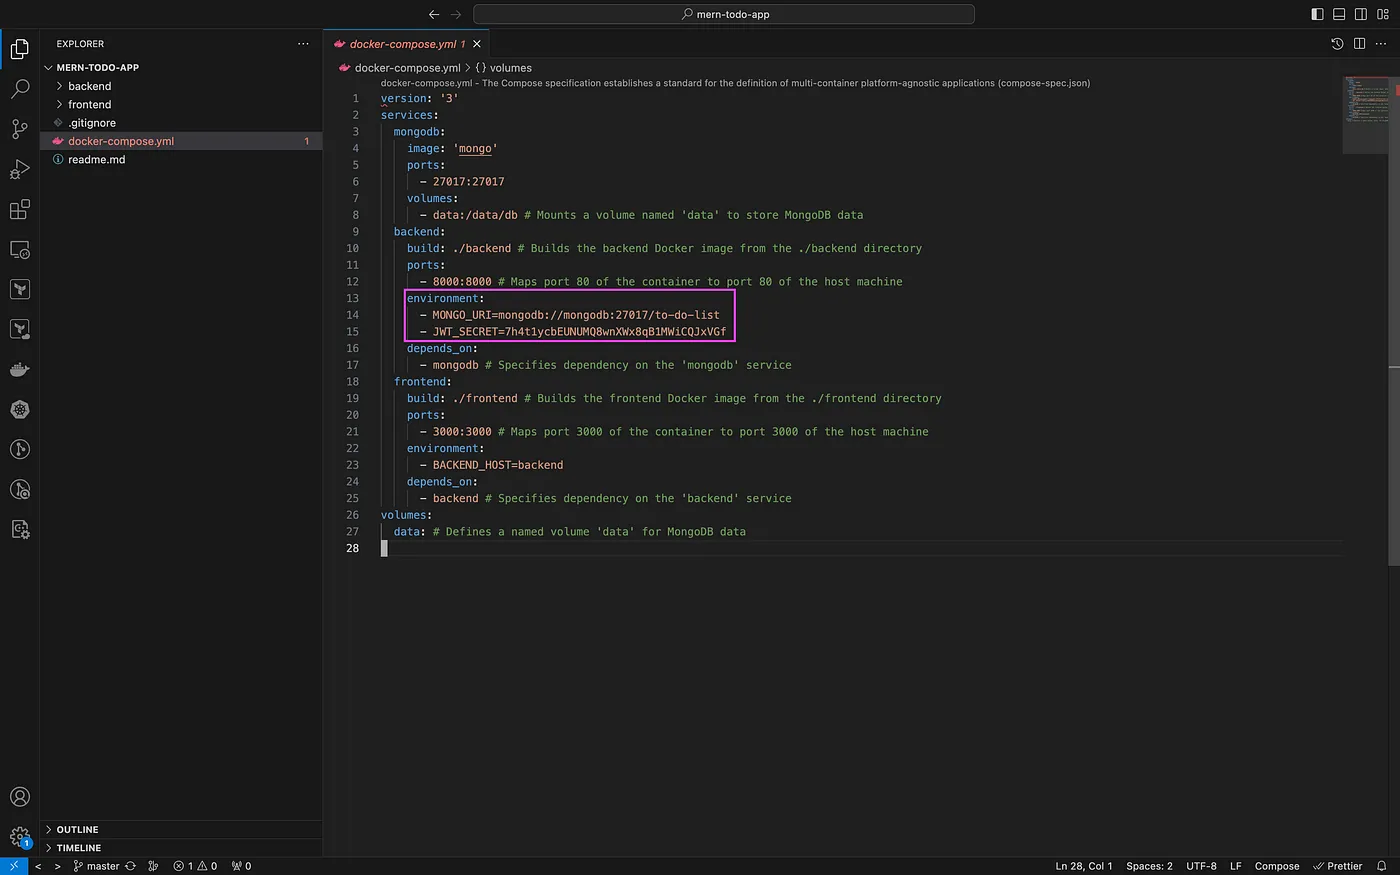Click the sync changes icon beside master
The width and height of the screenshot is (1400, 875).
[130, 866]
